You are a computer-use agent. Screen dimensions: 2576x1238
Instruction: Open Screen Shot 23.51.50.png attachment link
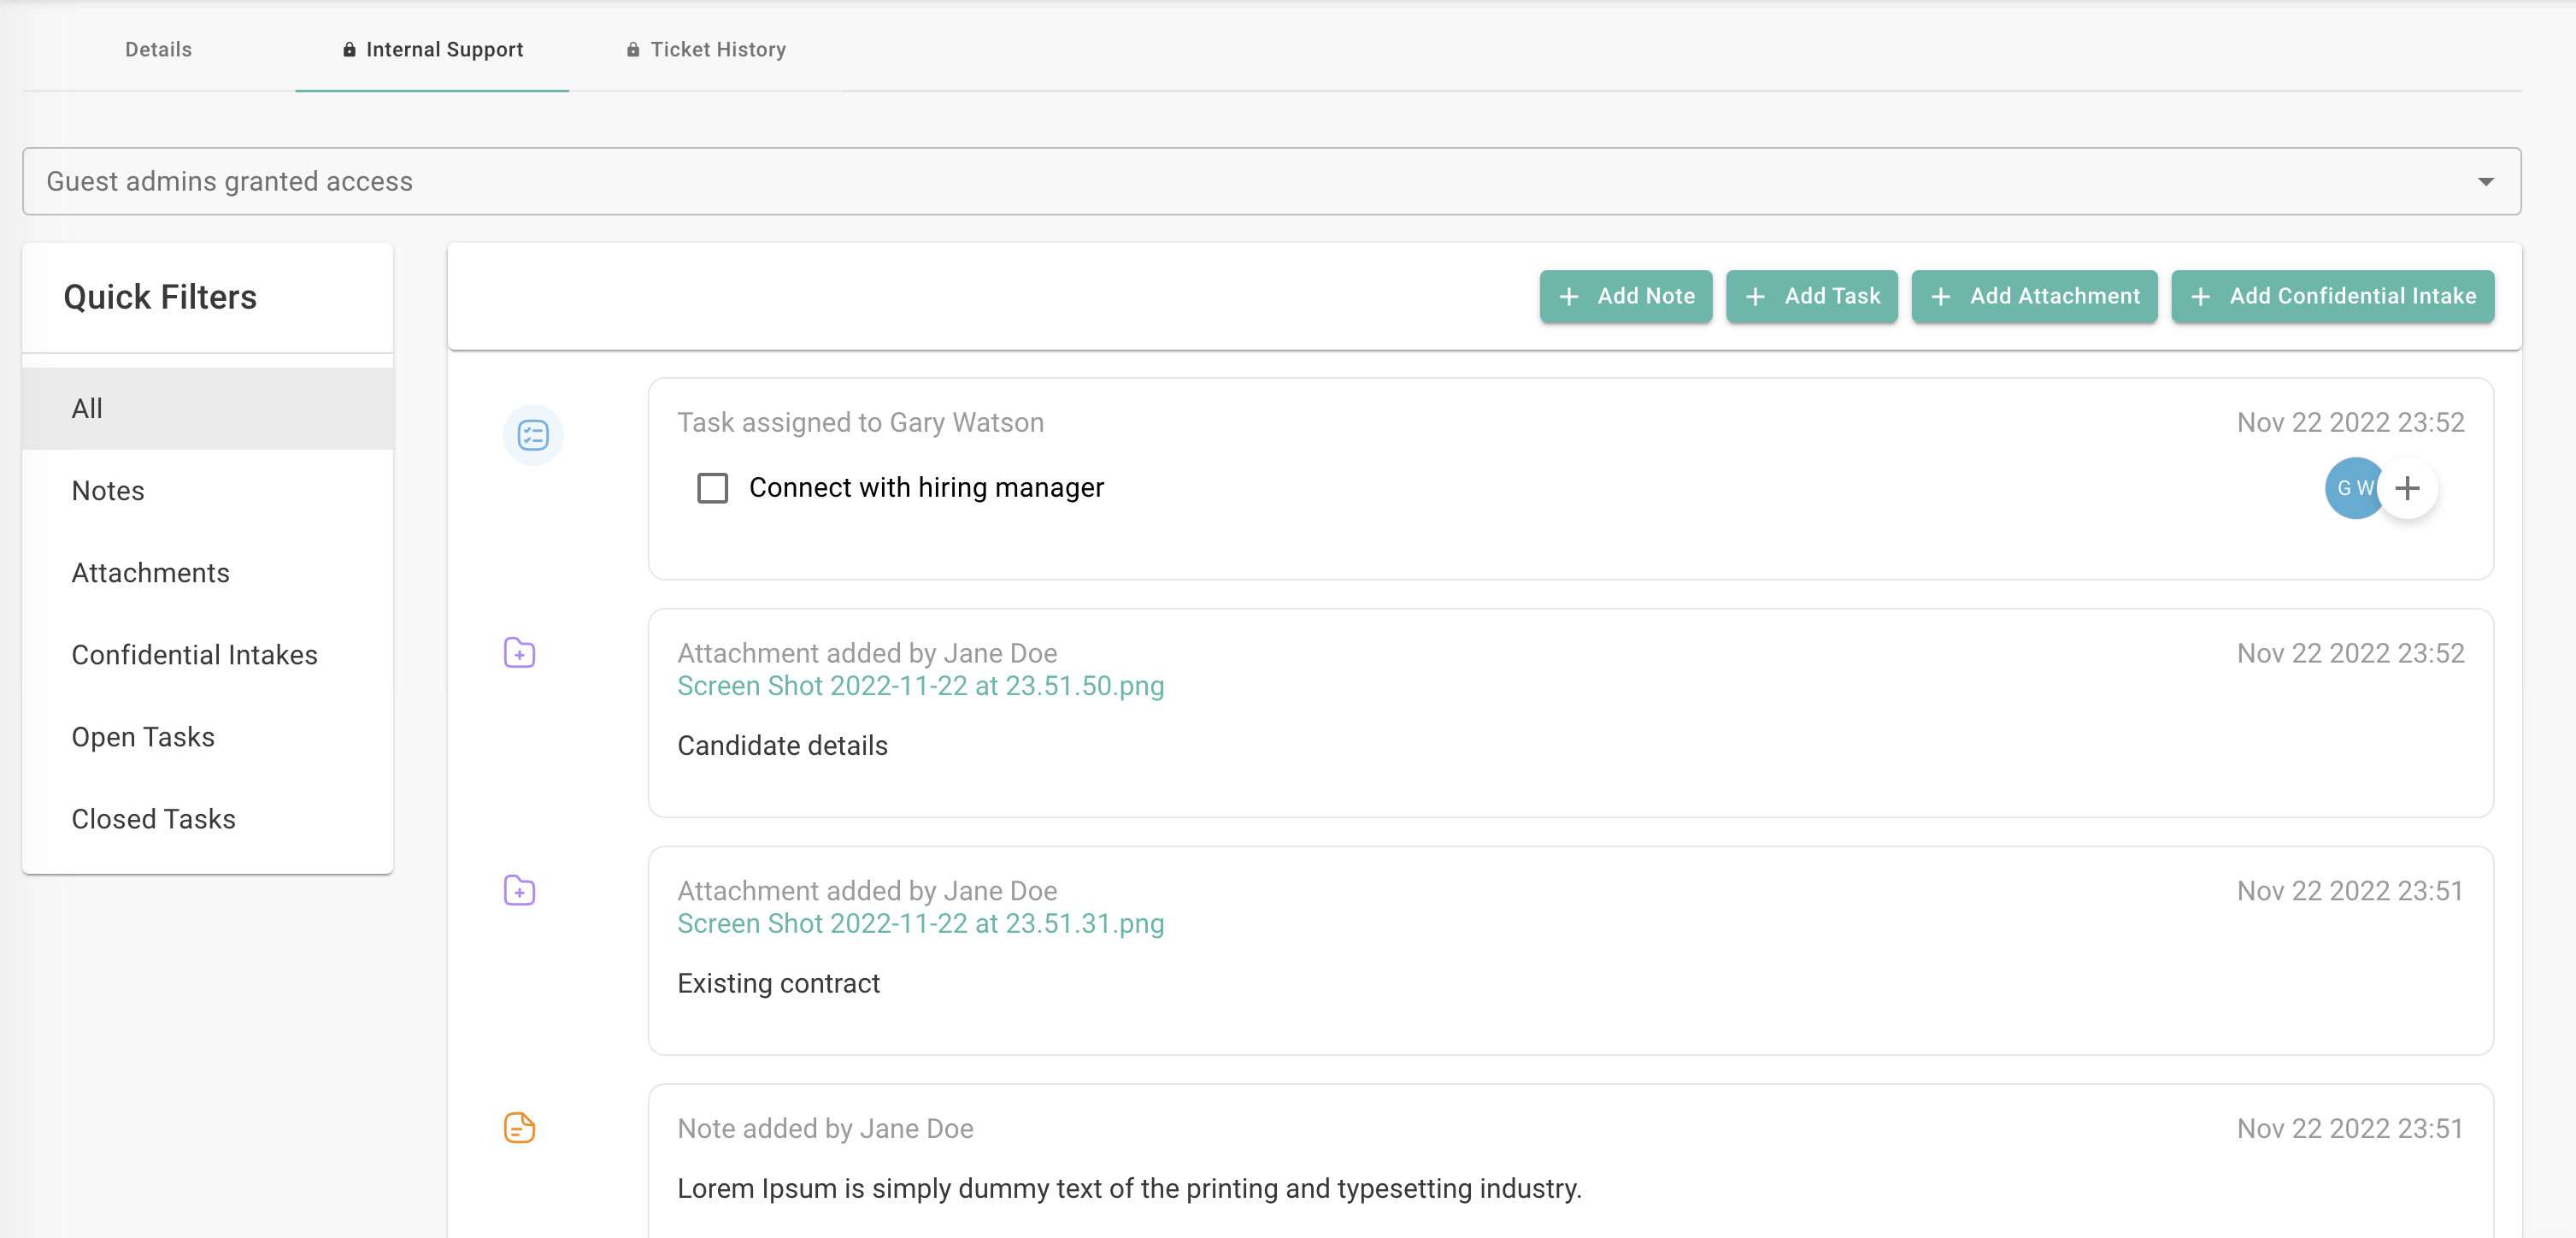click(920, 686)
